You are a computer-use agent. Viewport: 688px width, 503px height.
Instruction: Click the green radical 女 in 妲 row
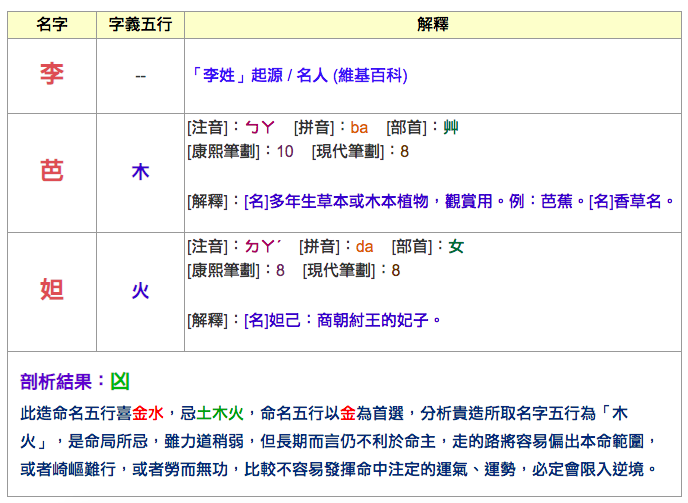click(x=456, y=246)
